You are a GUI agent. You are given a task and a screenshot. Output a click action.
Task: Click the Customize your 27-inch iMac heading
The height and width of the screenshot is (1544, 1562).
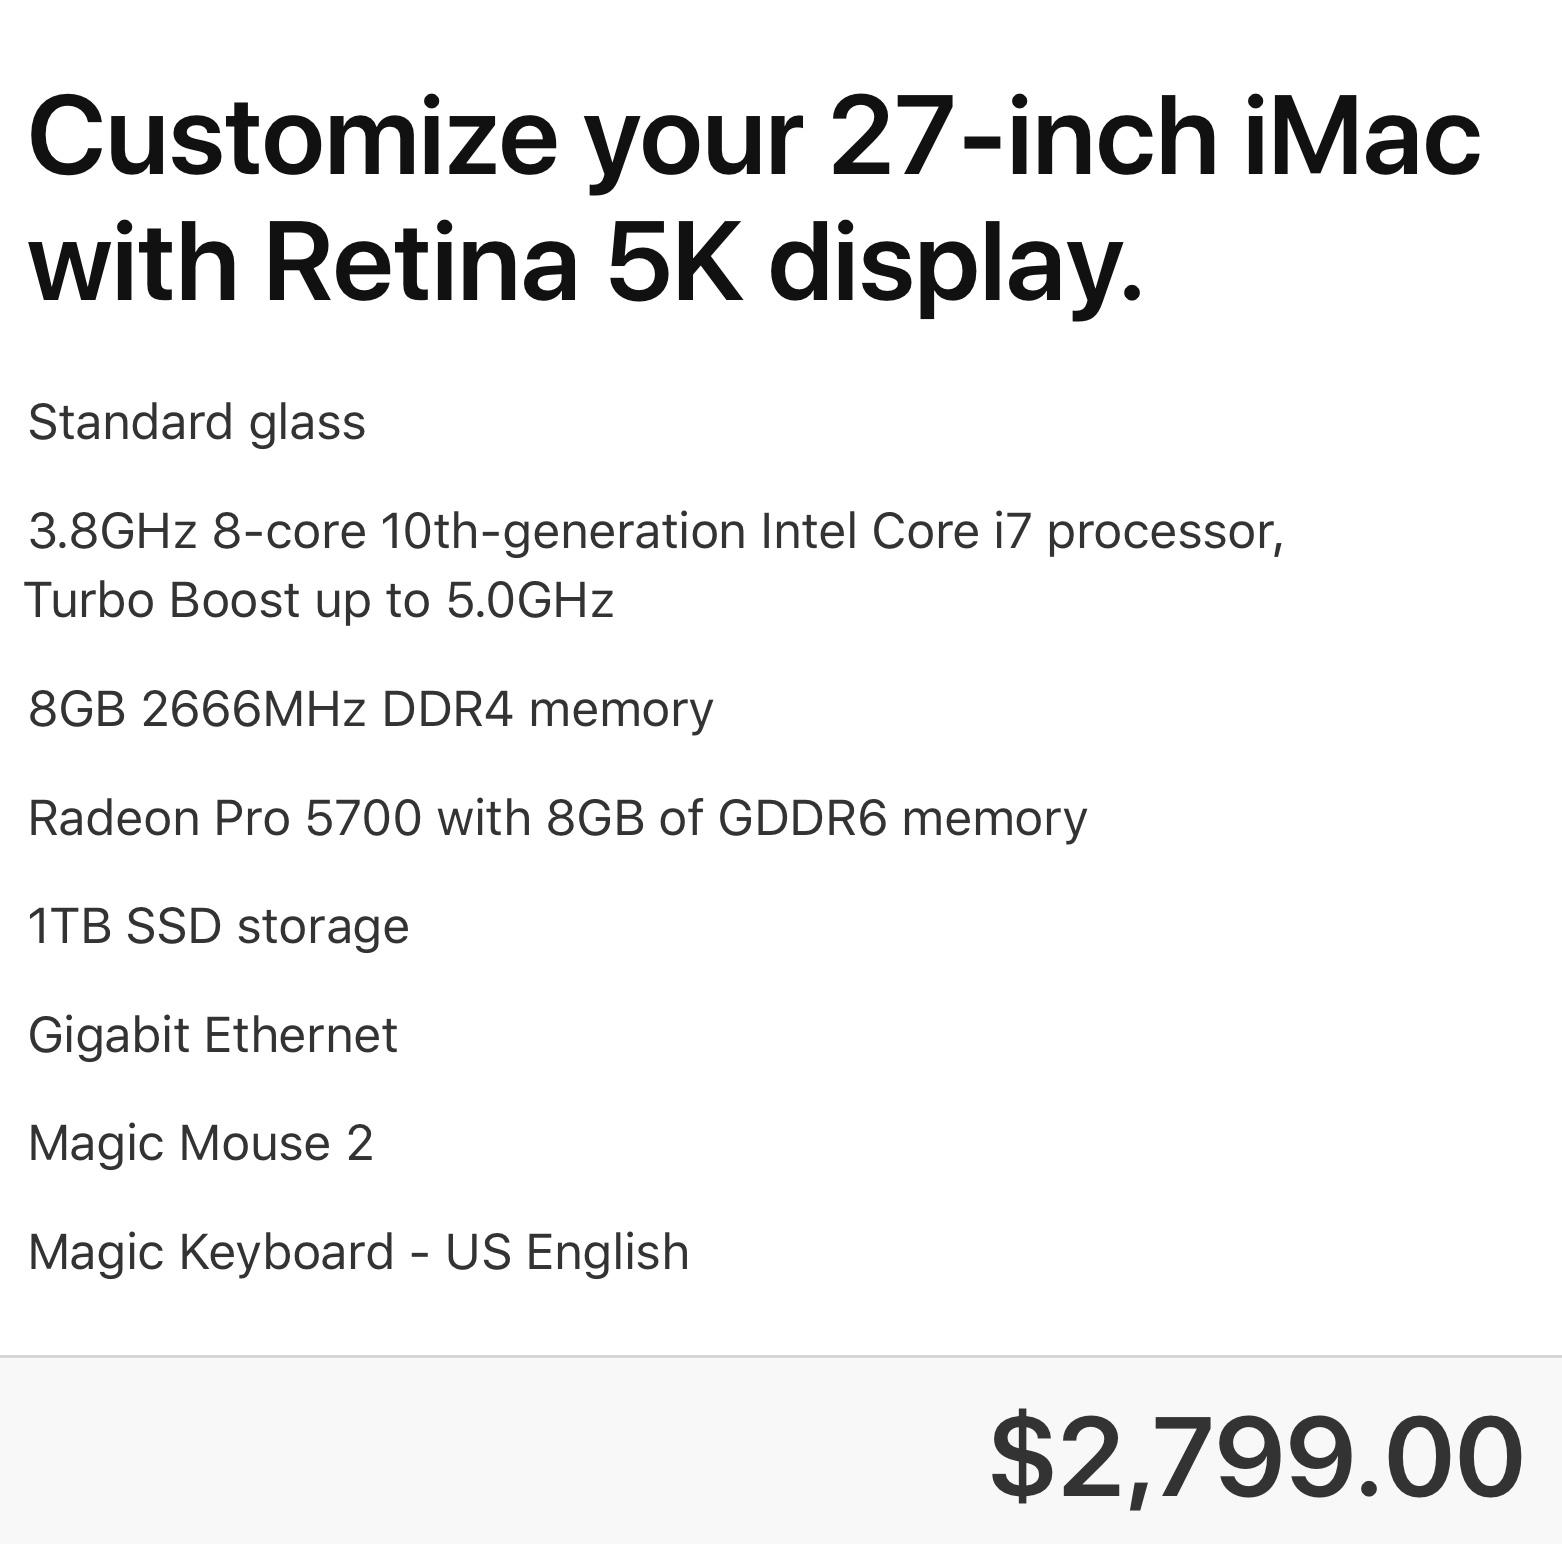(x=755, y=136)
